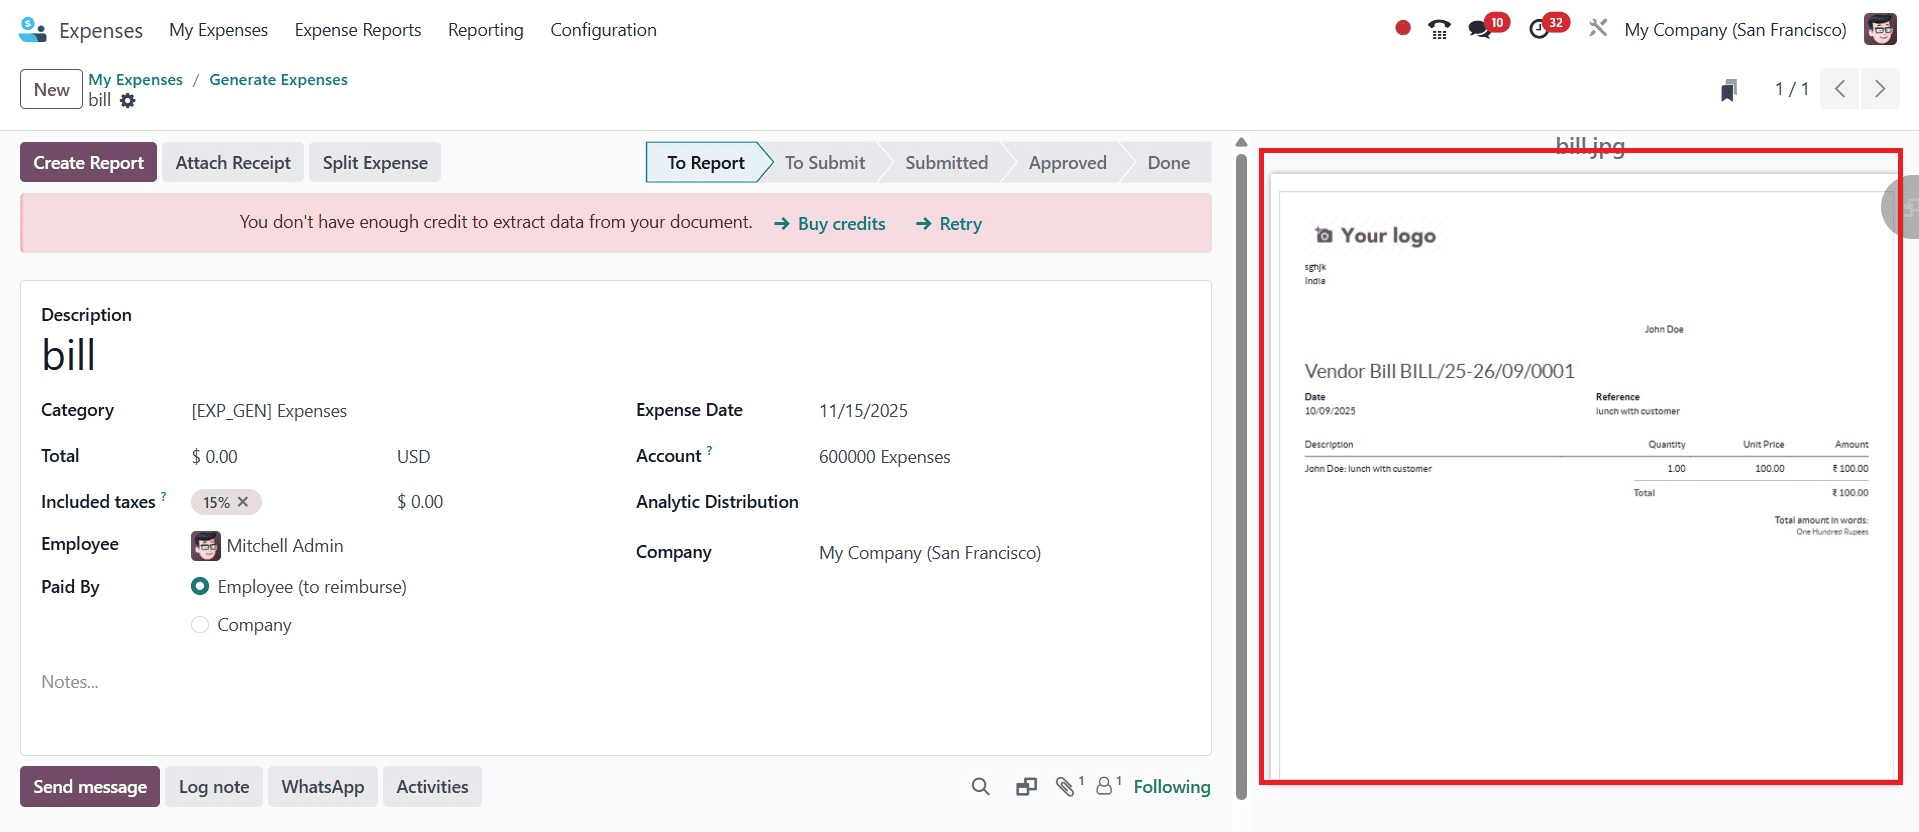Click Mitchell Admin's employee avatar
The width and height of the screenshot is (1919, 832).
click(x=206, y=546)
